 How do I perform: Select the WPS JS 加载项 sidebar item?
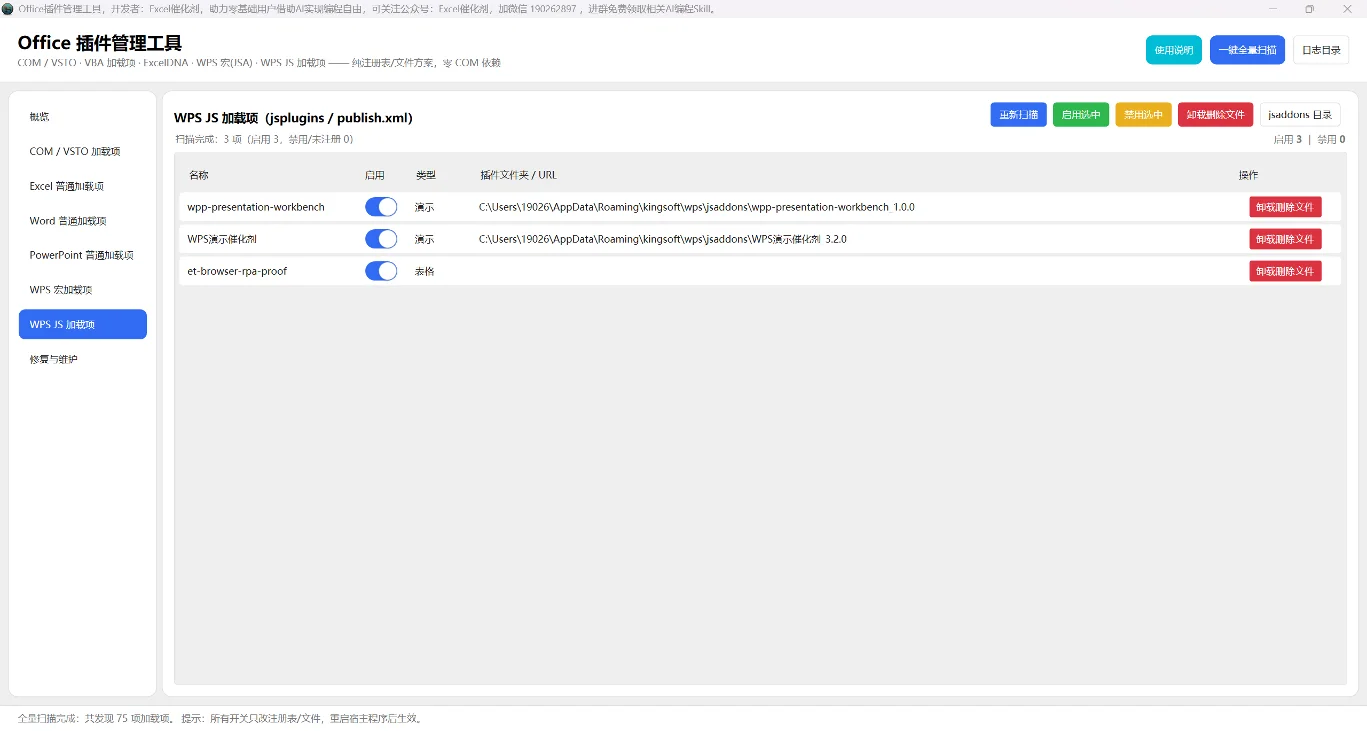click(x=83, y=324)
